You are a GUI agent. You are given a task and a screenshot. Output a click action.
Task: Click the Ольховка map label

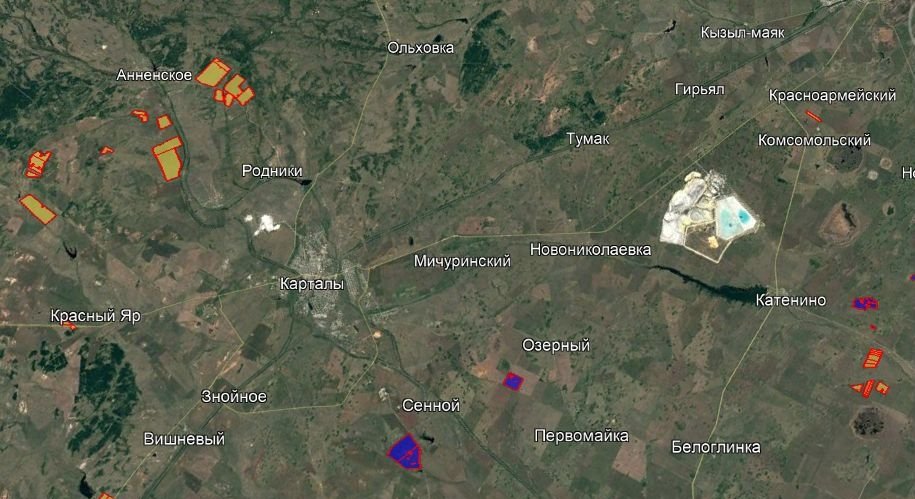pos(421,48)
